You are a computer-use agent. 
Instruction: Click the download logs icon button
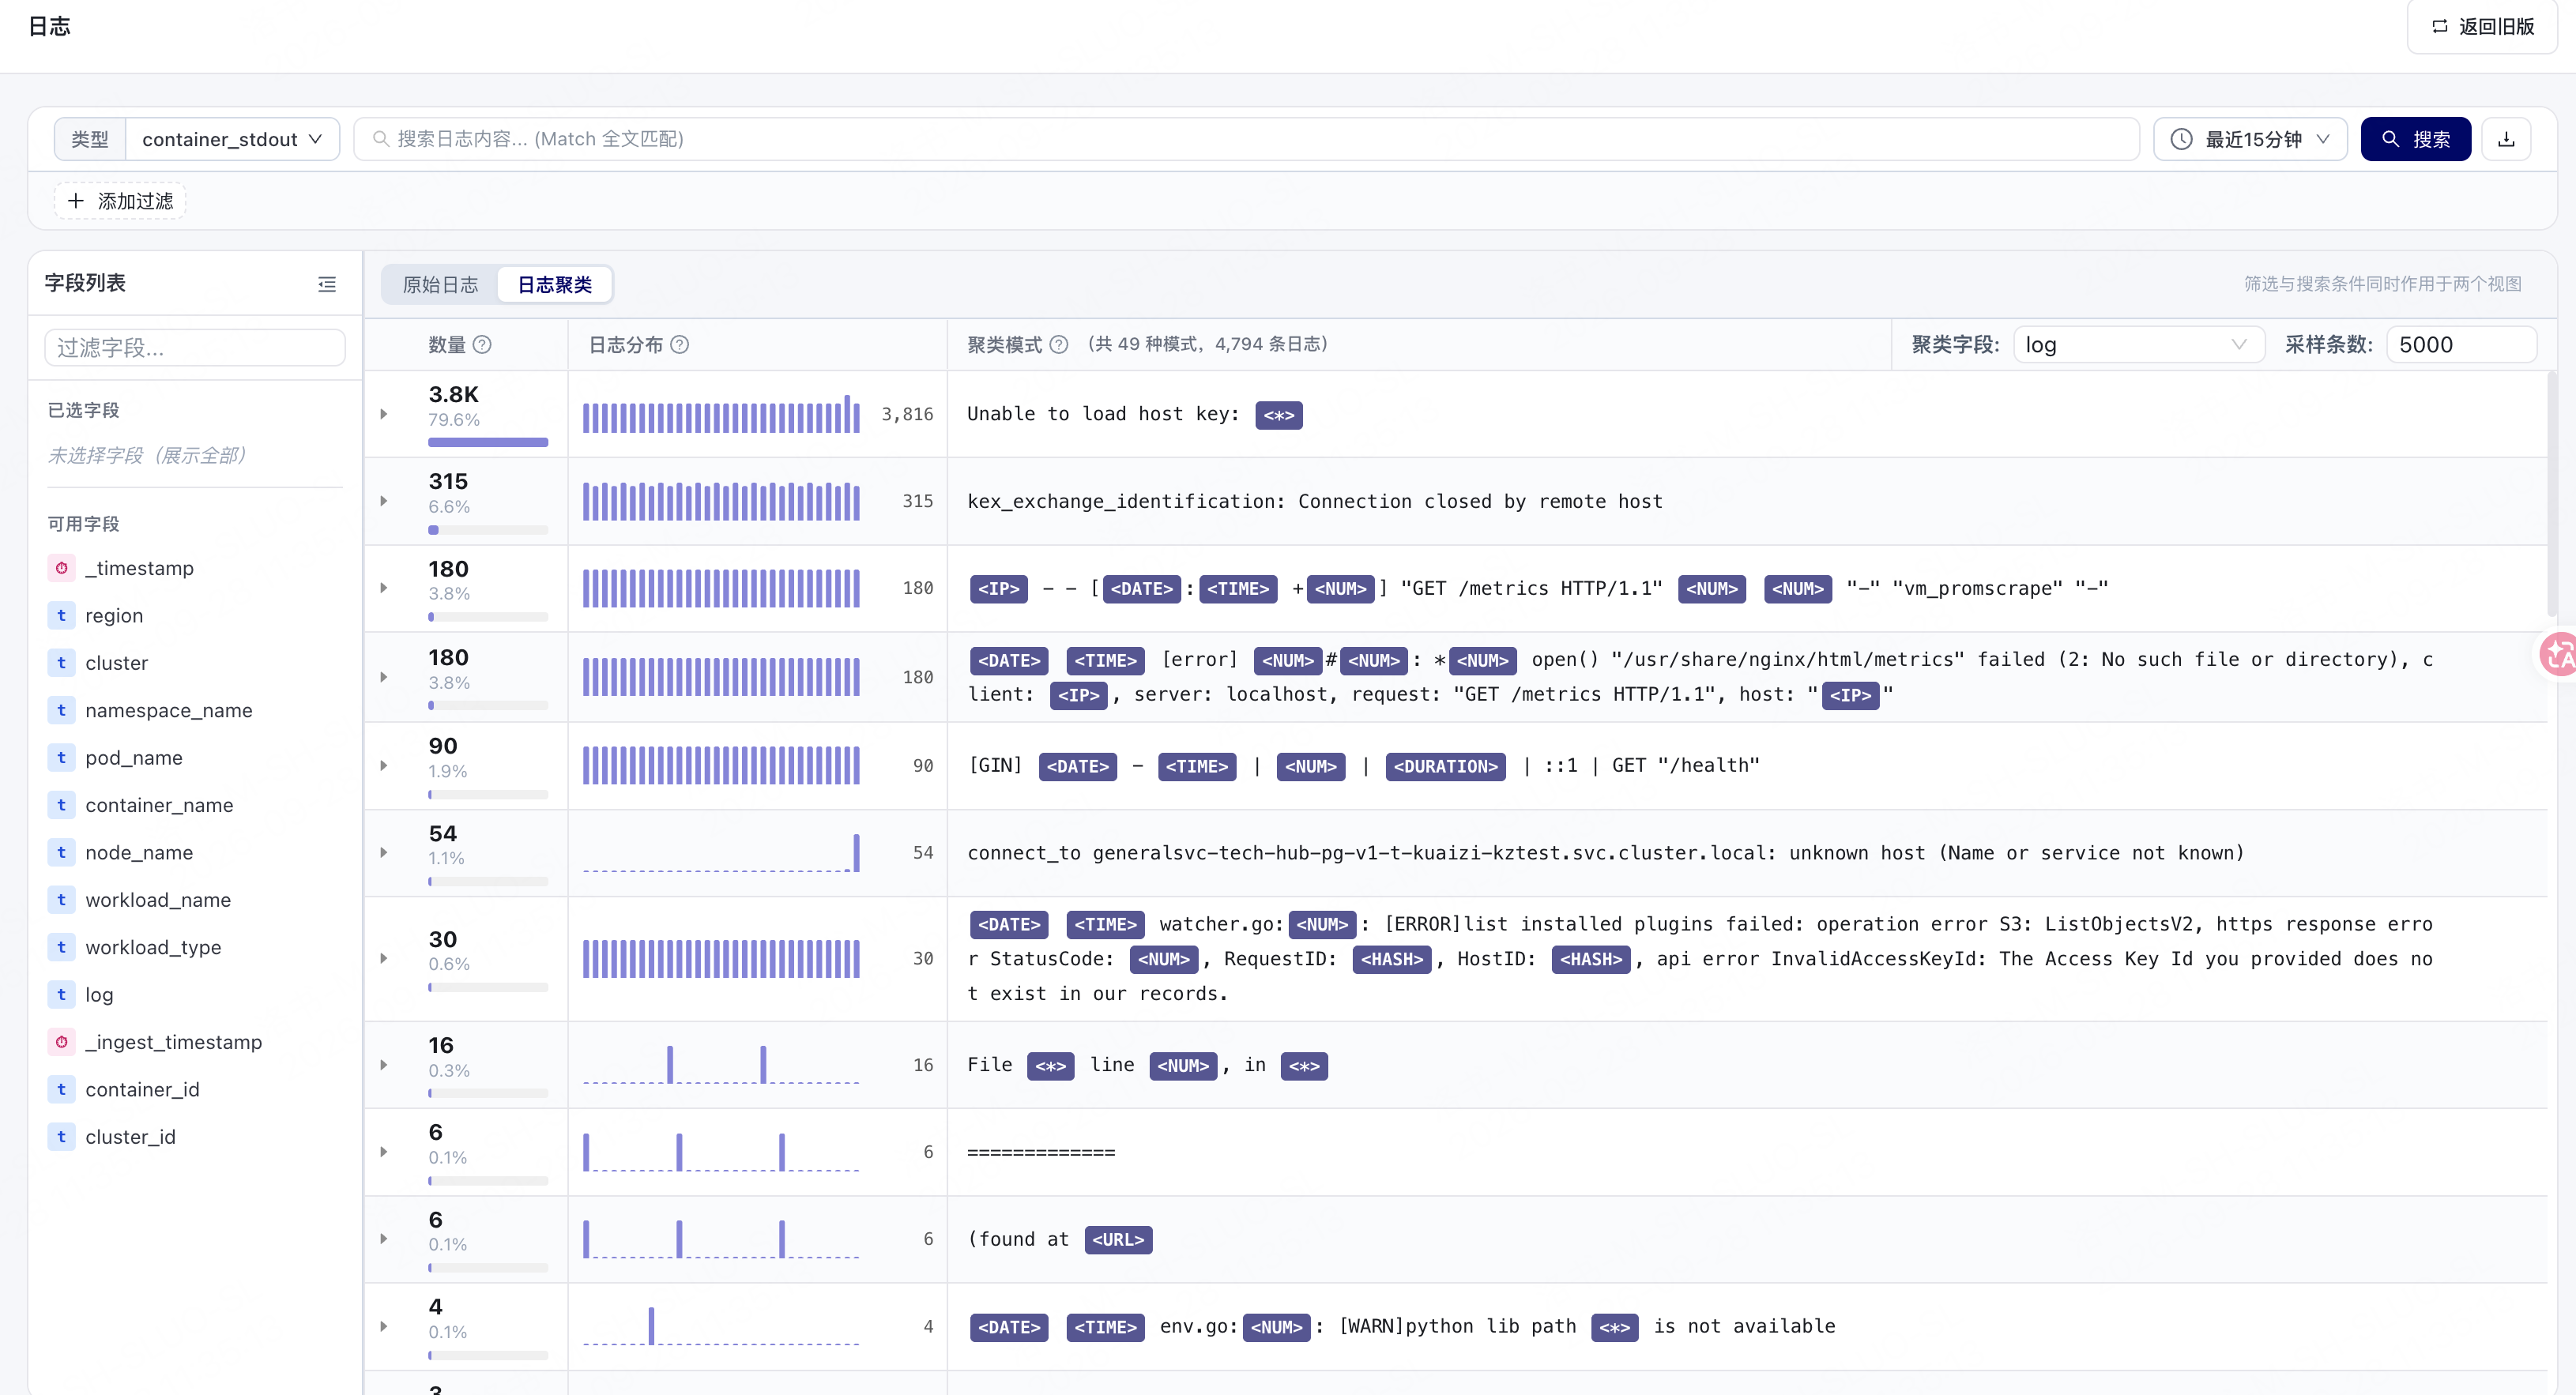click(x=2505, y=139)
